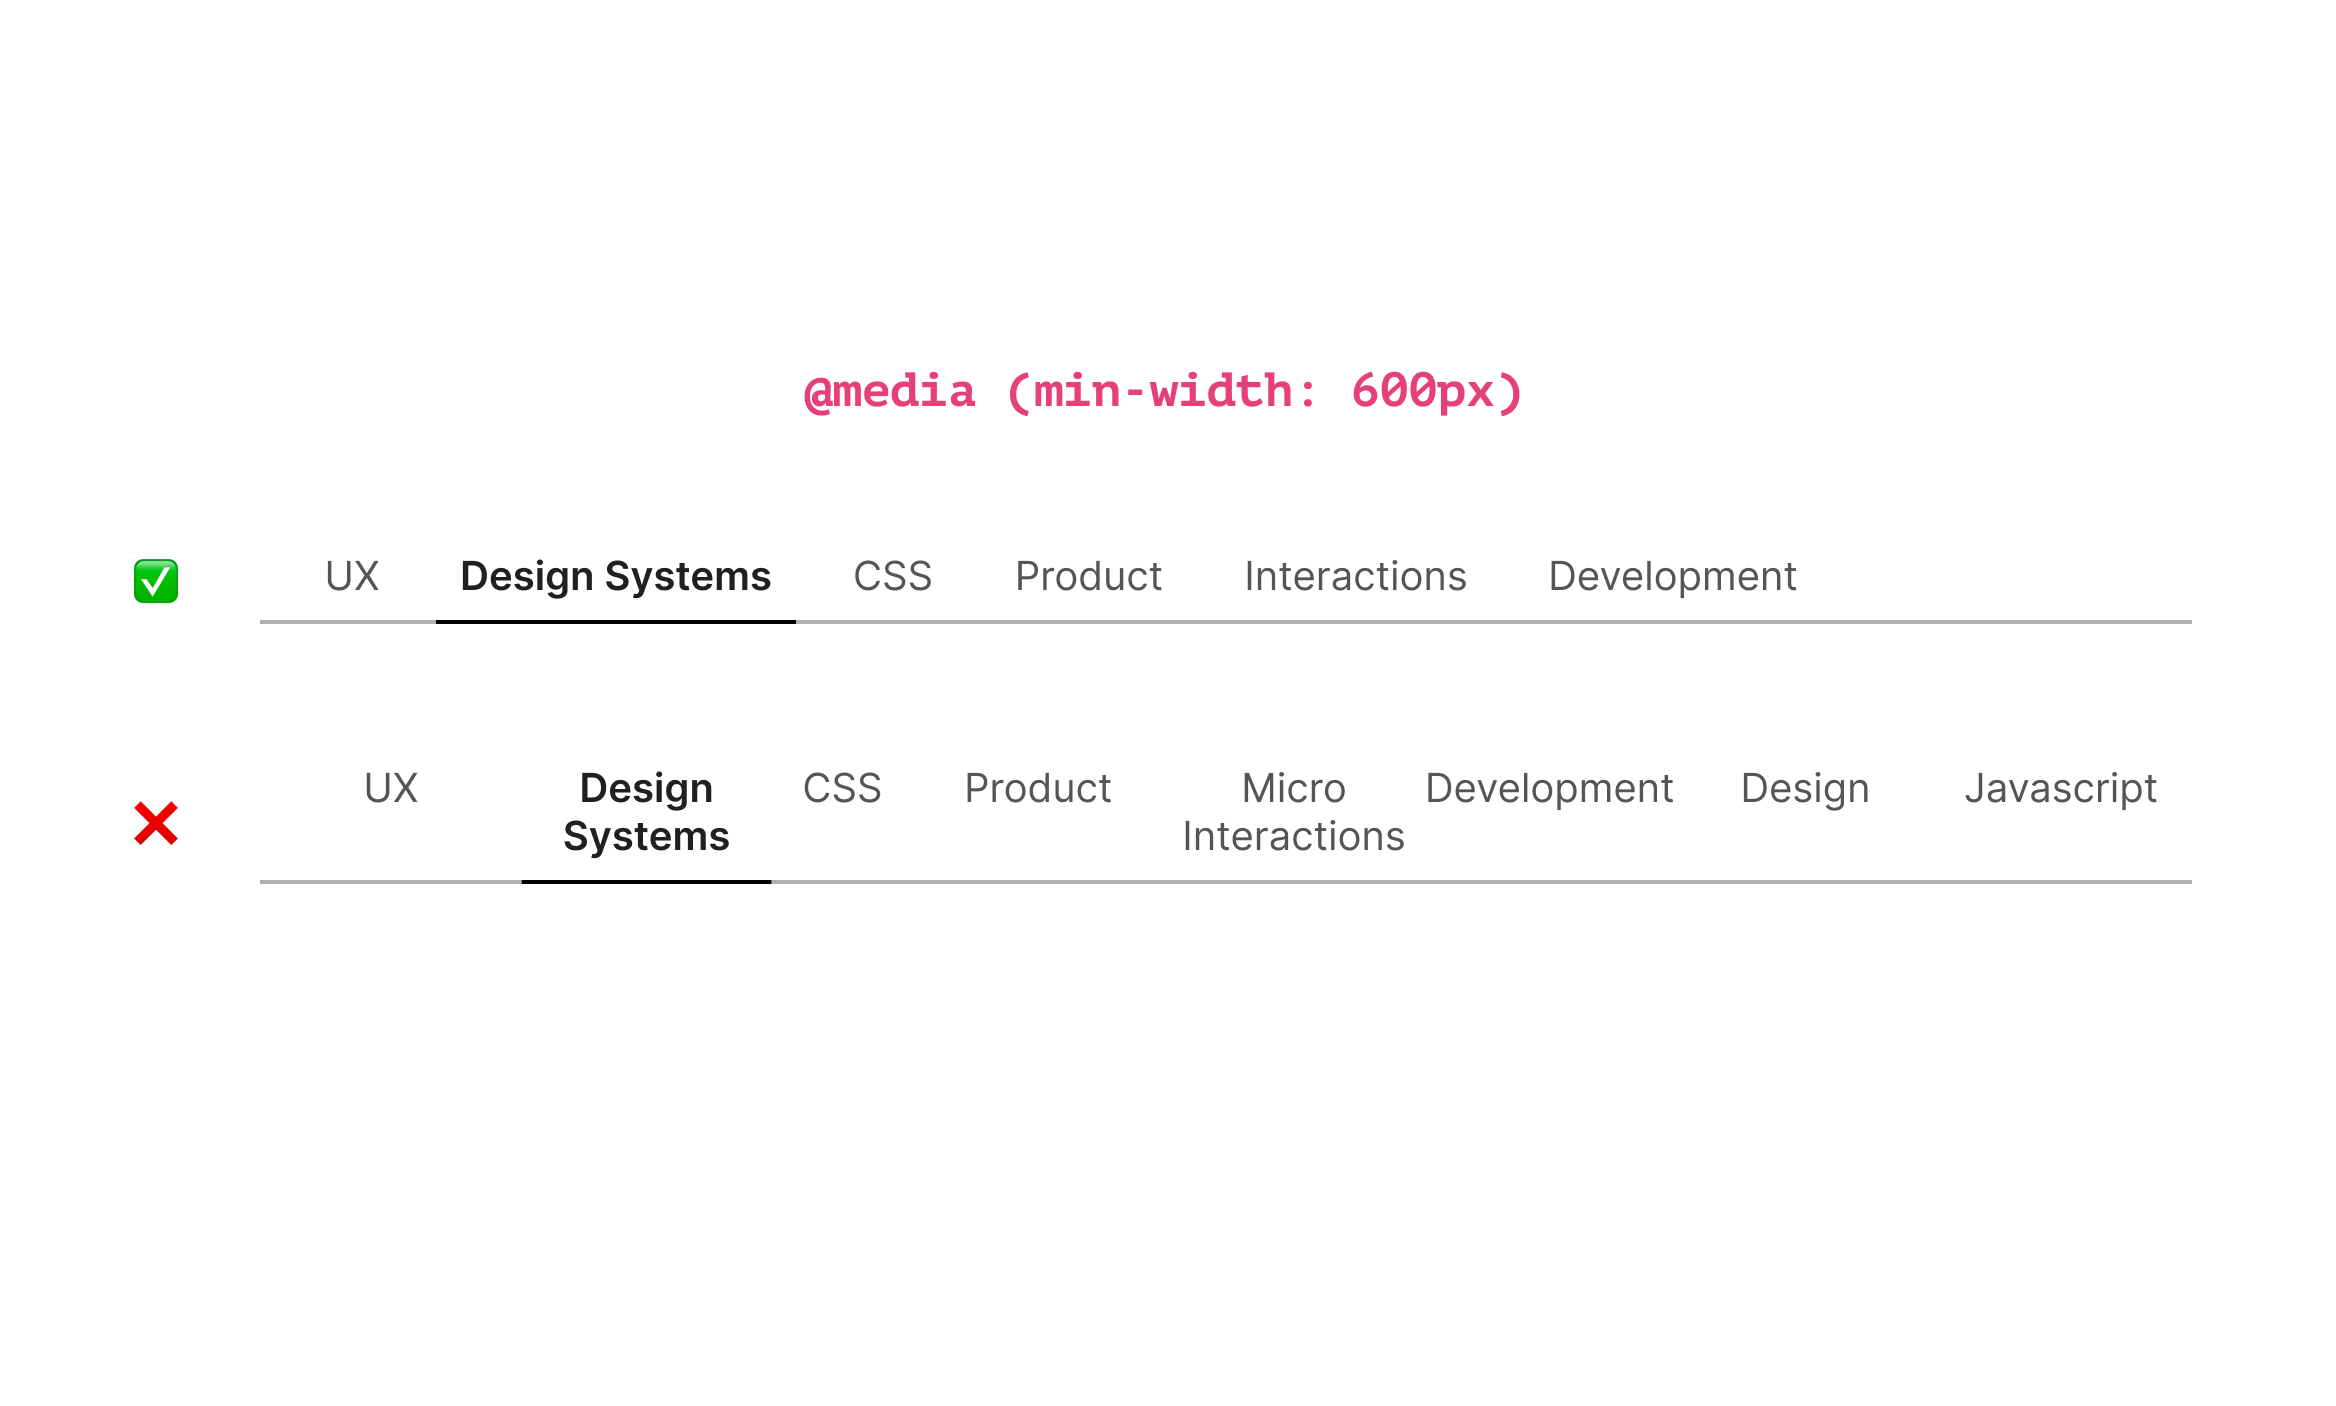
Task: Click the black underline below wrapped Design Systems
Action: (x=646, y=882)
